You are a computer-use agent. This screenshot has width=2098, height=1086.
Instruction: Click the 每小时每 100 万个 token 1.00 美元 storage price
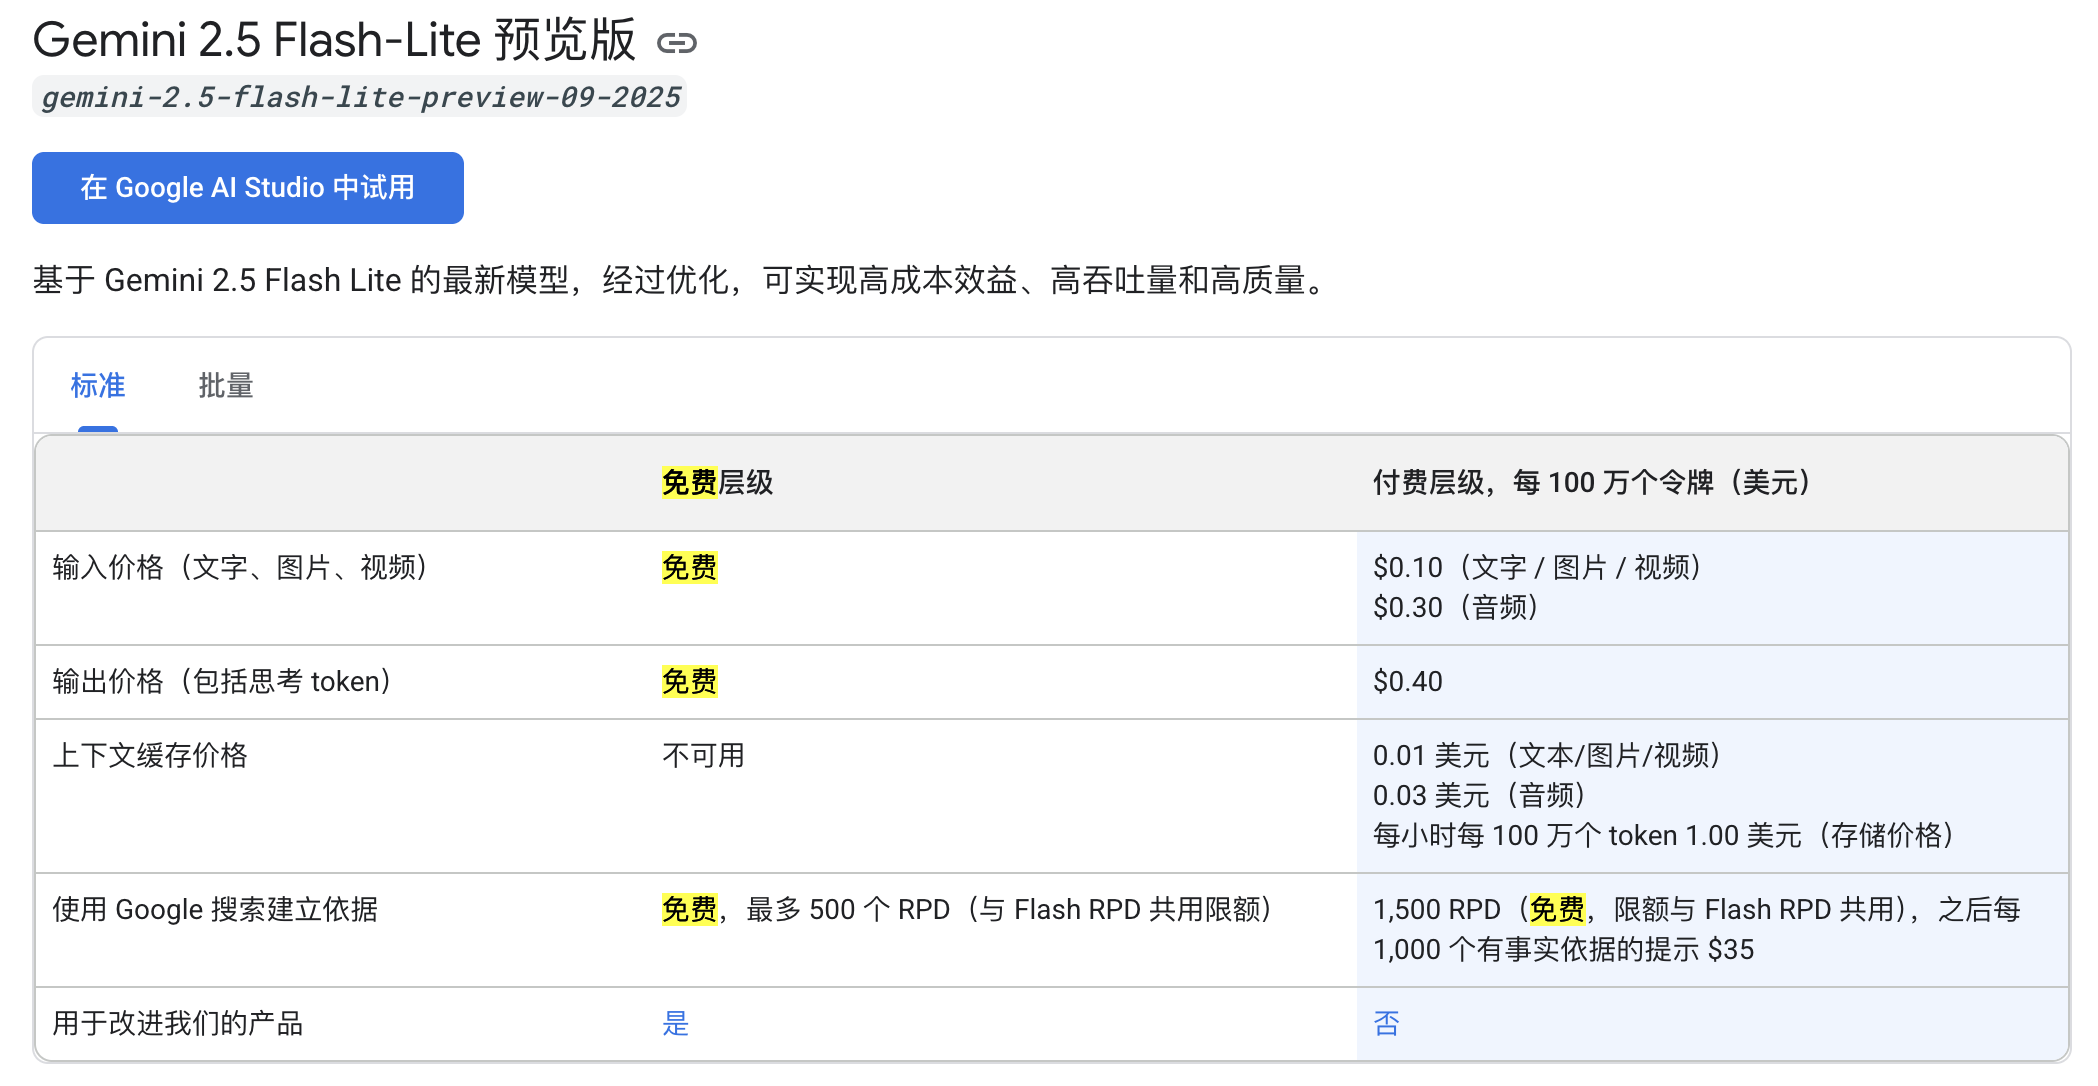[1665, 836]
